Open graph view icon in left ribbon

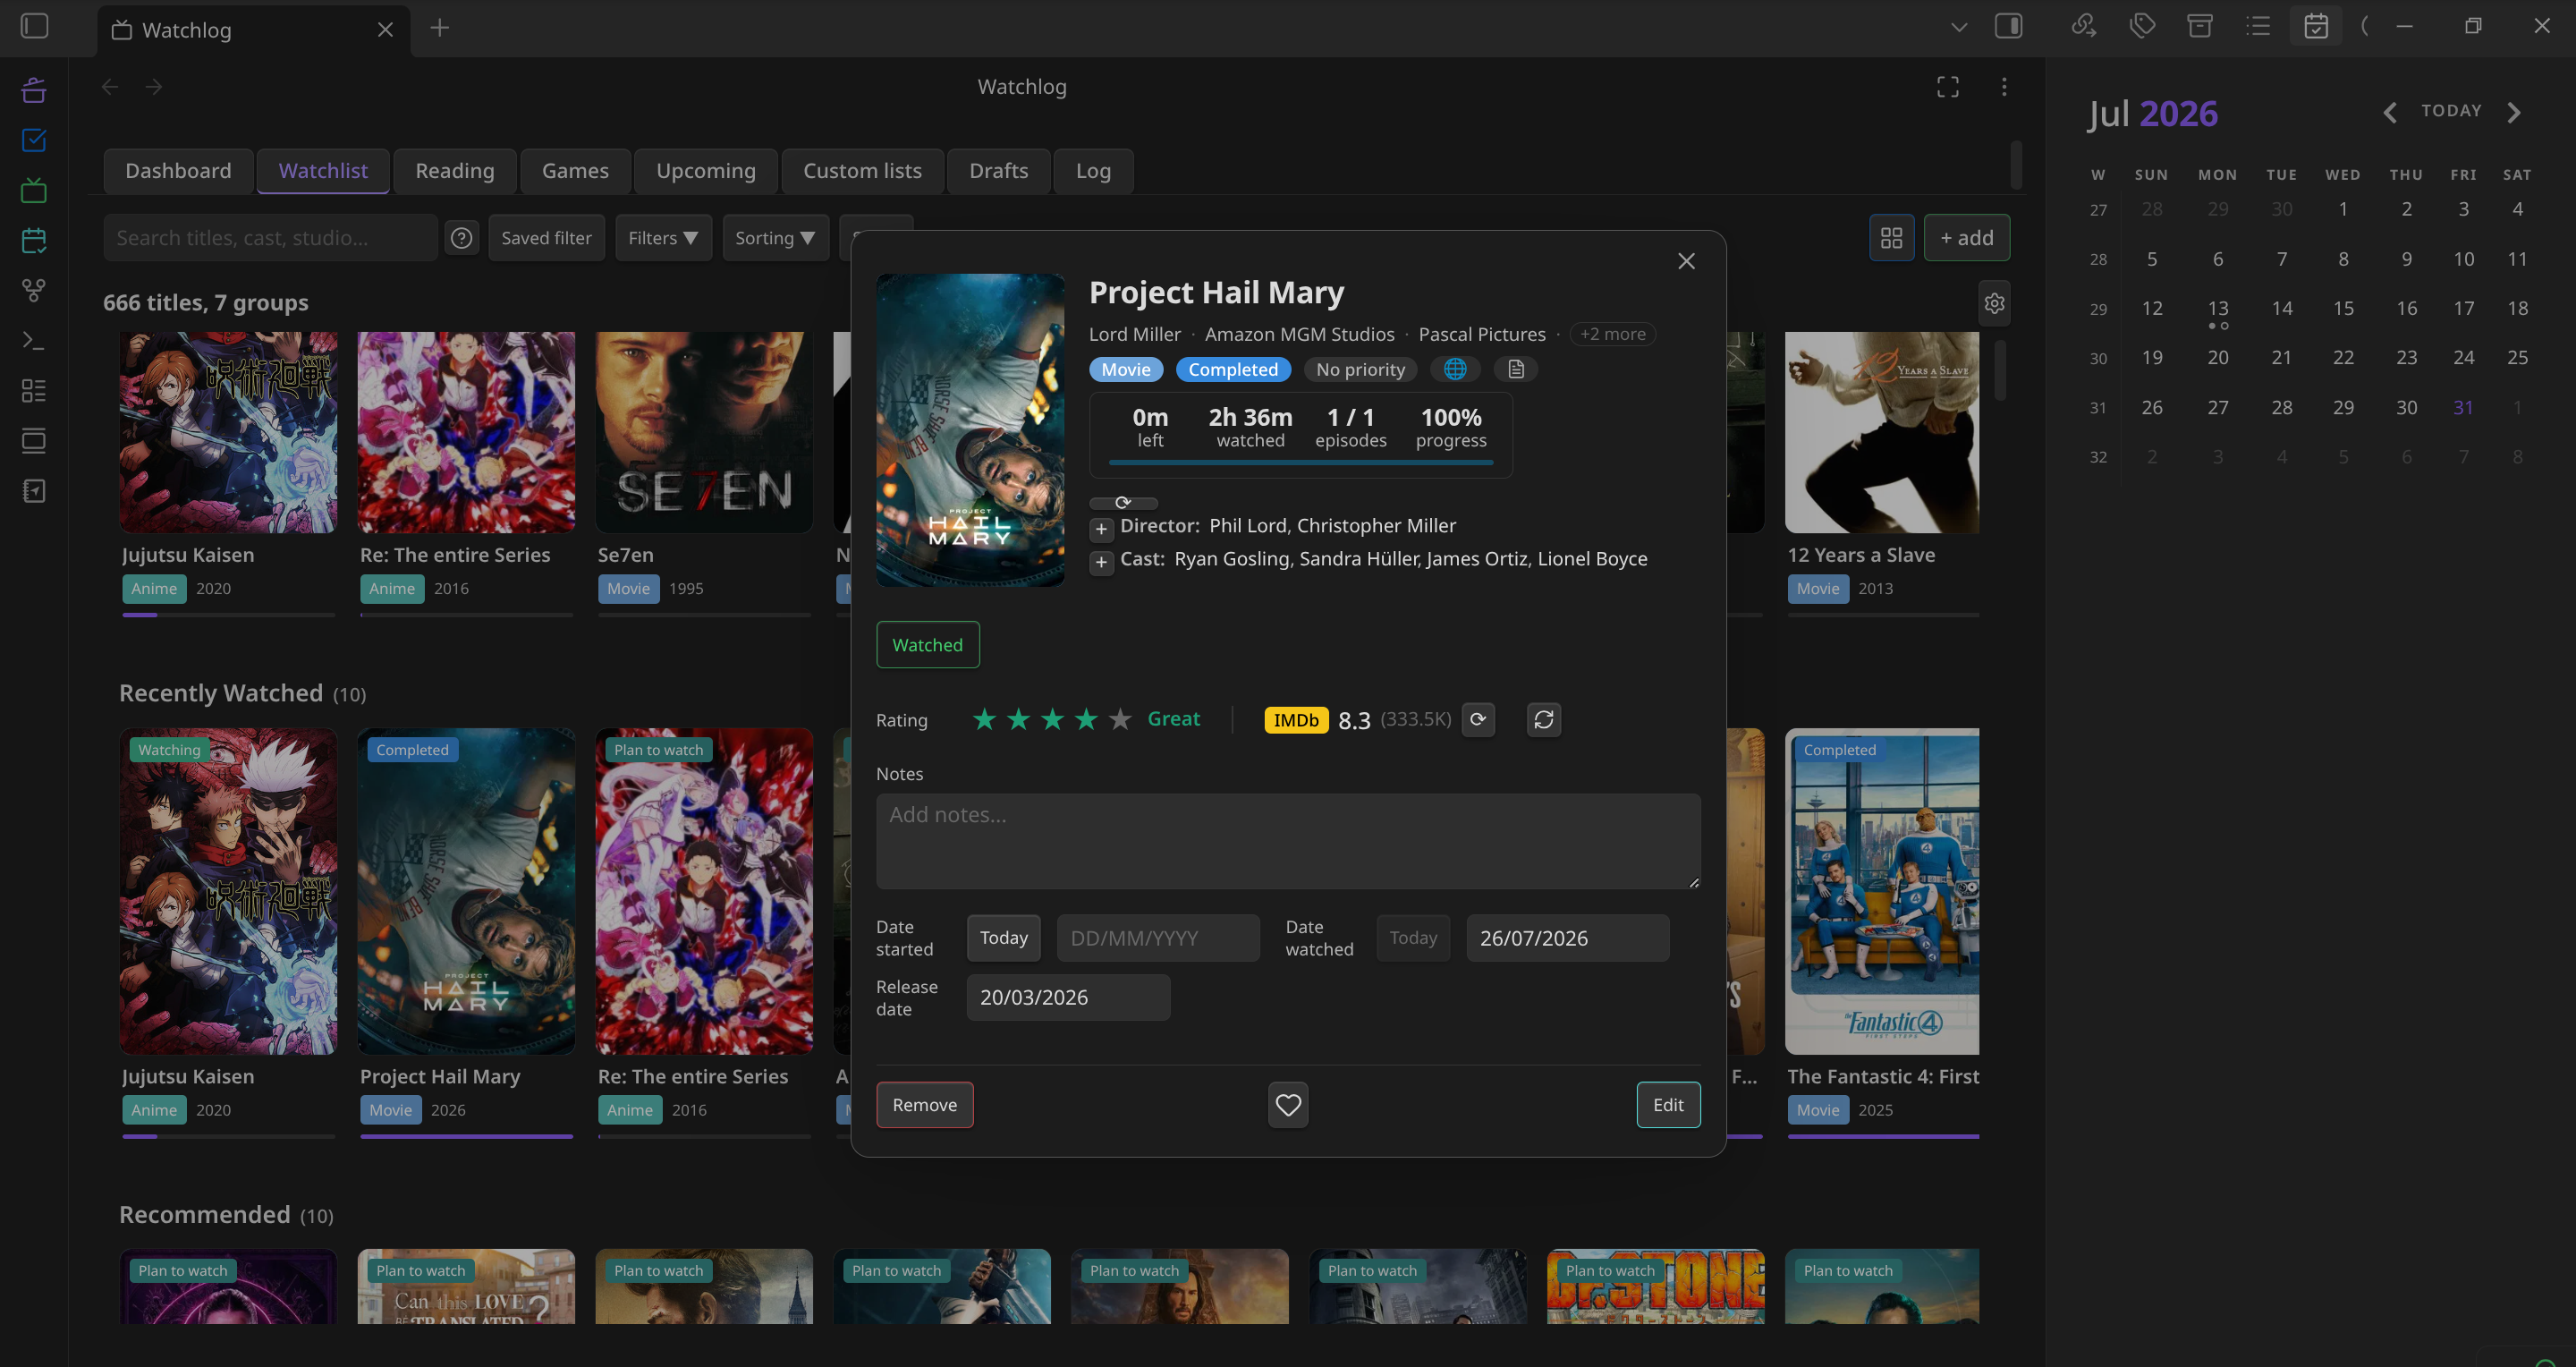34,290
